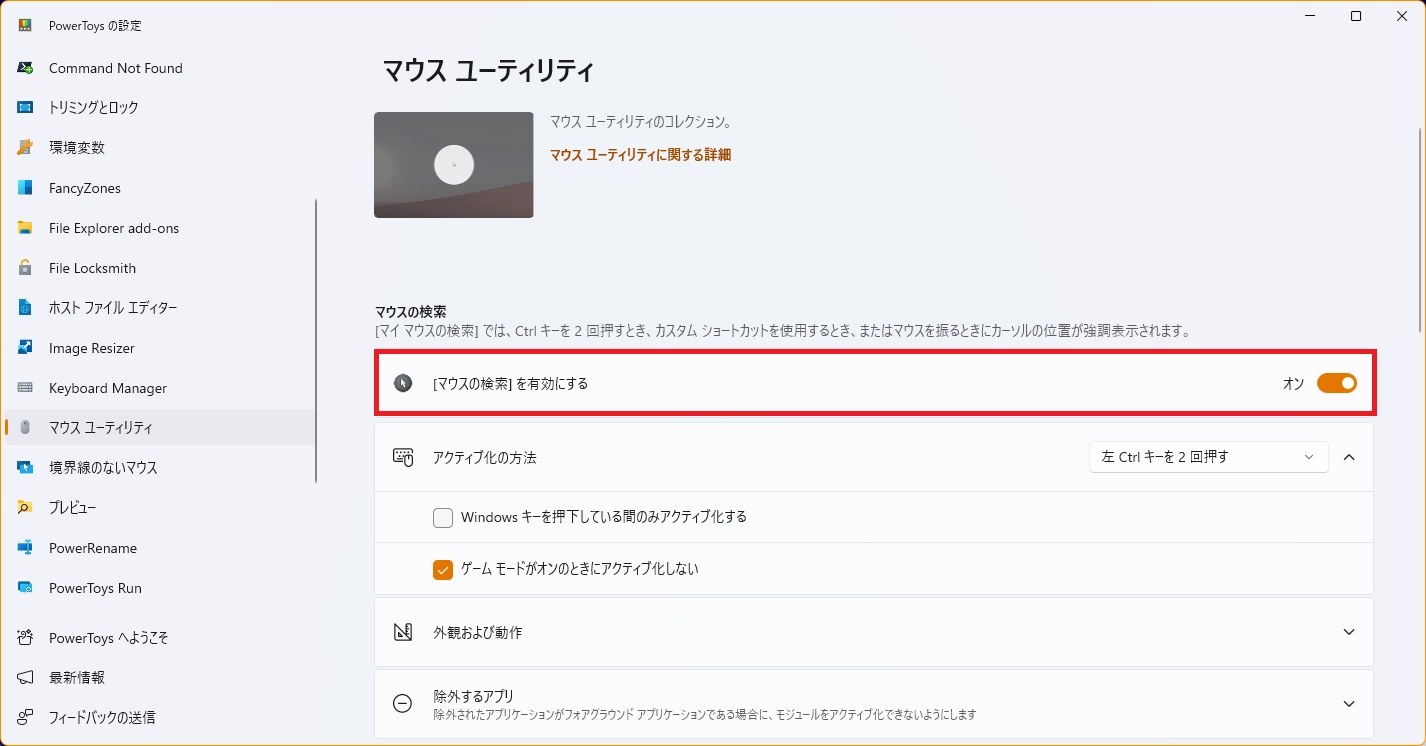Open the 左 Ctrl キーを 2 回押す dropdown
This screenshot has height=746, width=1426.
1208,457
